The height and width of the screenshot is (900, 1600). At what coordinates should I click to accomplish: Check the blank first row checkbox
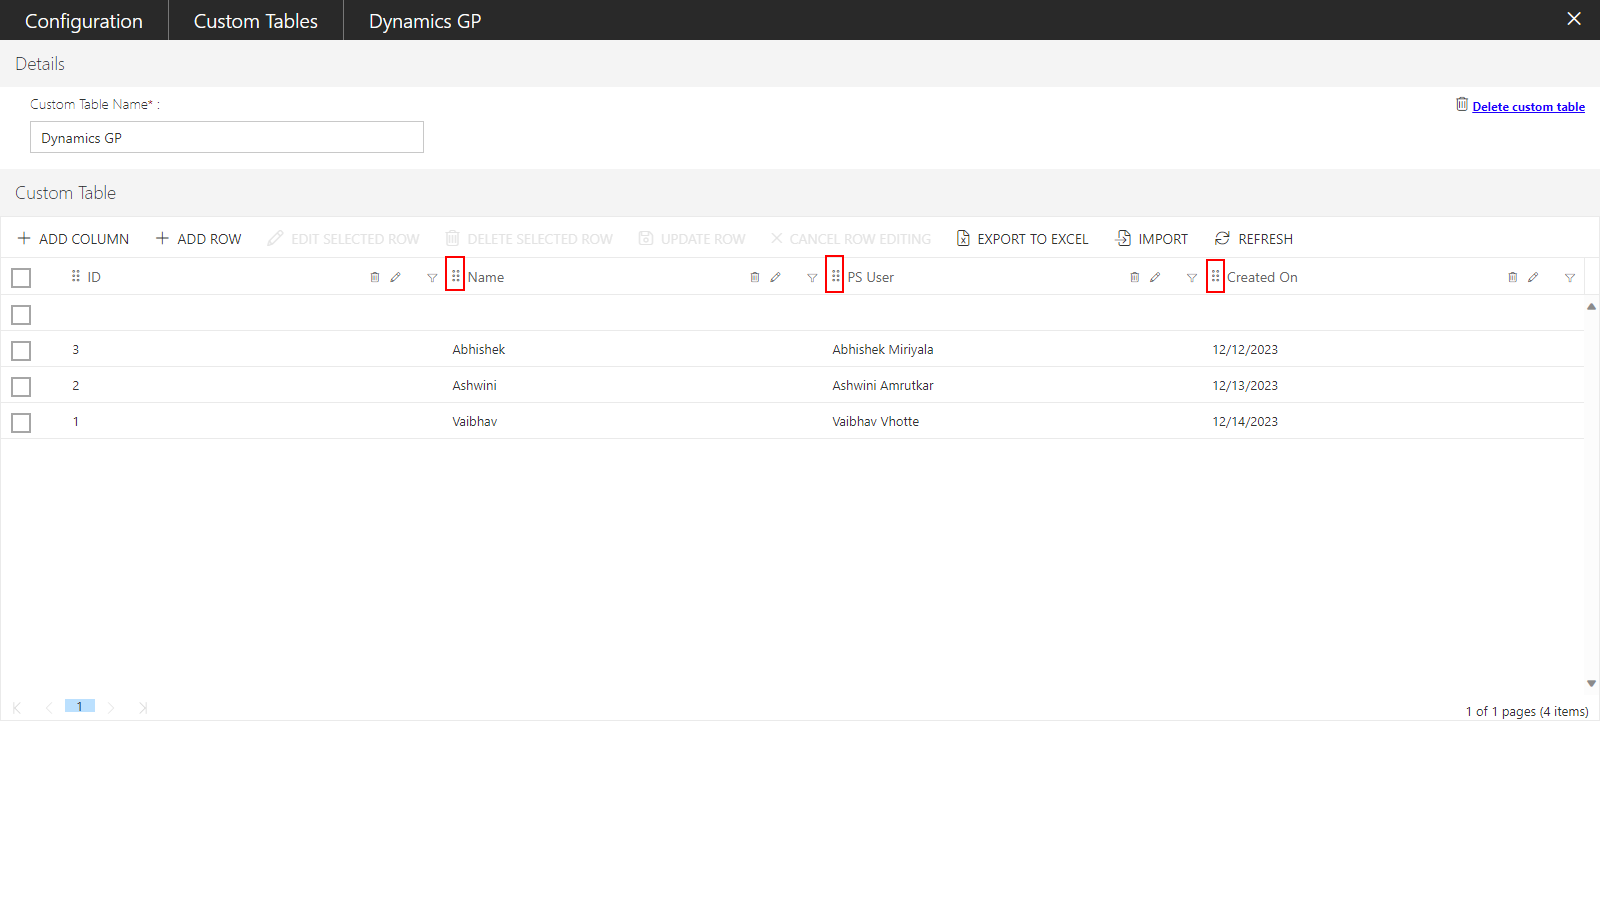coord(21,315)
